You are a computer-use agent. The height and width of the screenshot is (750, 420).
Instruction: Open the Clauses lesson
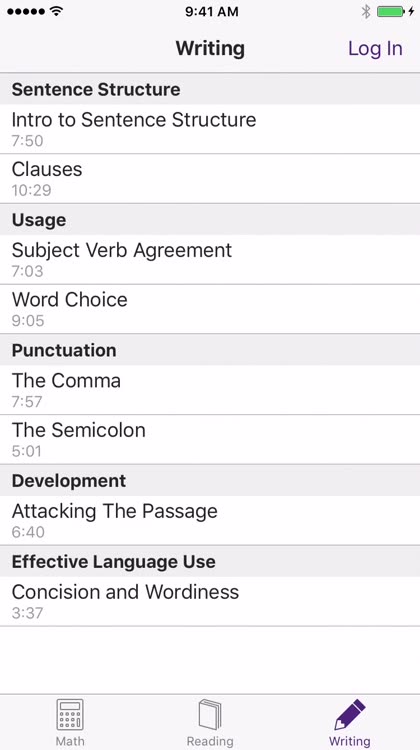coord(210,178)
